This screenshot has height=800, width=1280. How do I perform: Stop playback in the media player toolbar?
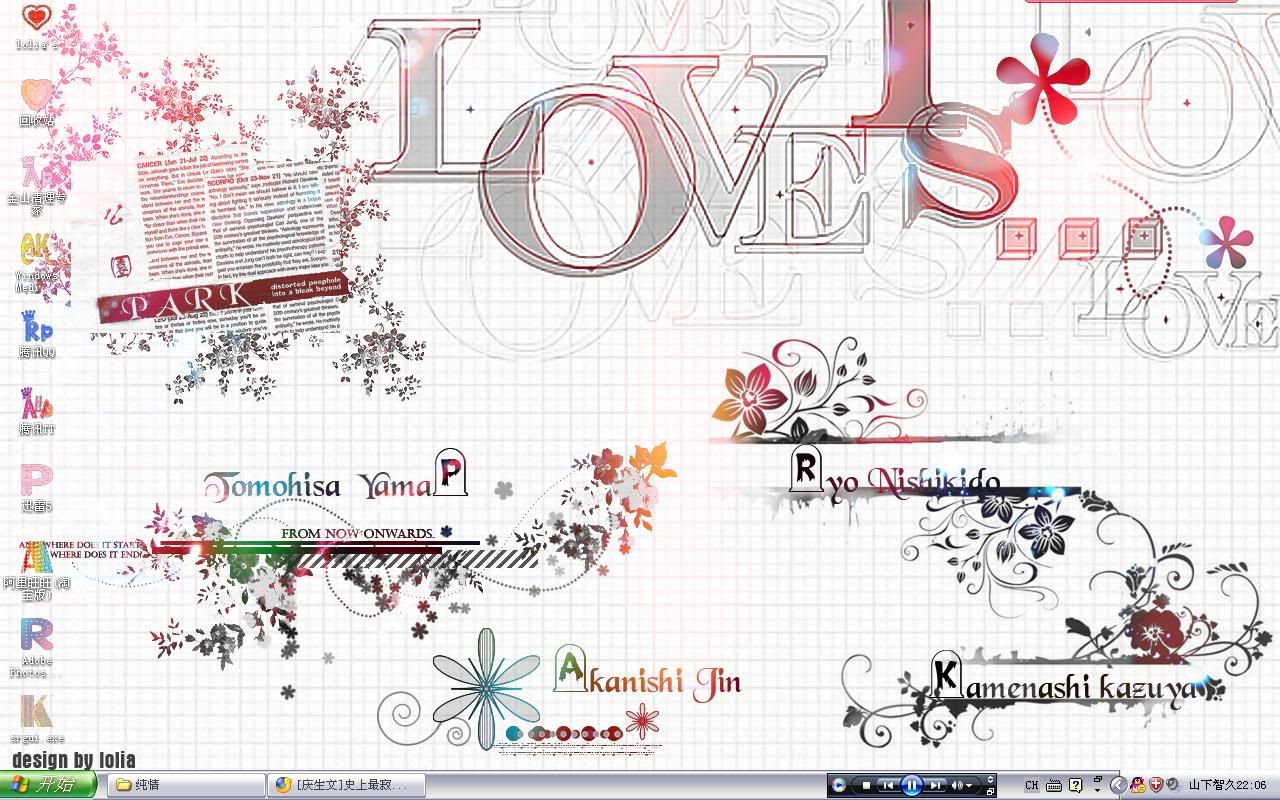[866, 786]
